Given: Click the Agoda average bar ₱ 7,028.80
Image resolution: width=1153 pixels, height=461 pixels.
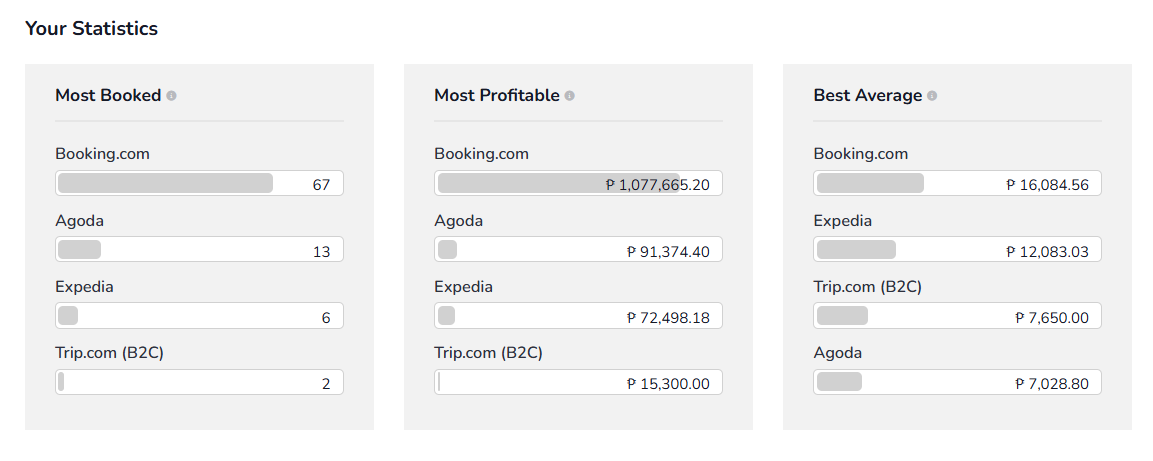Looking at the screenshot, I should tap(957, 382).
